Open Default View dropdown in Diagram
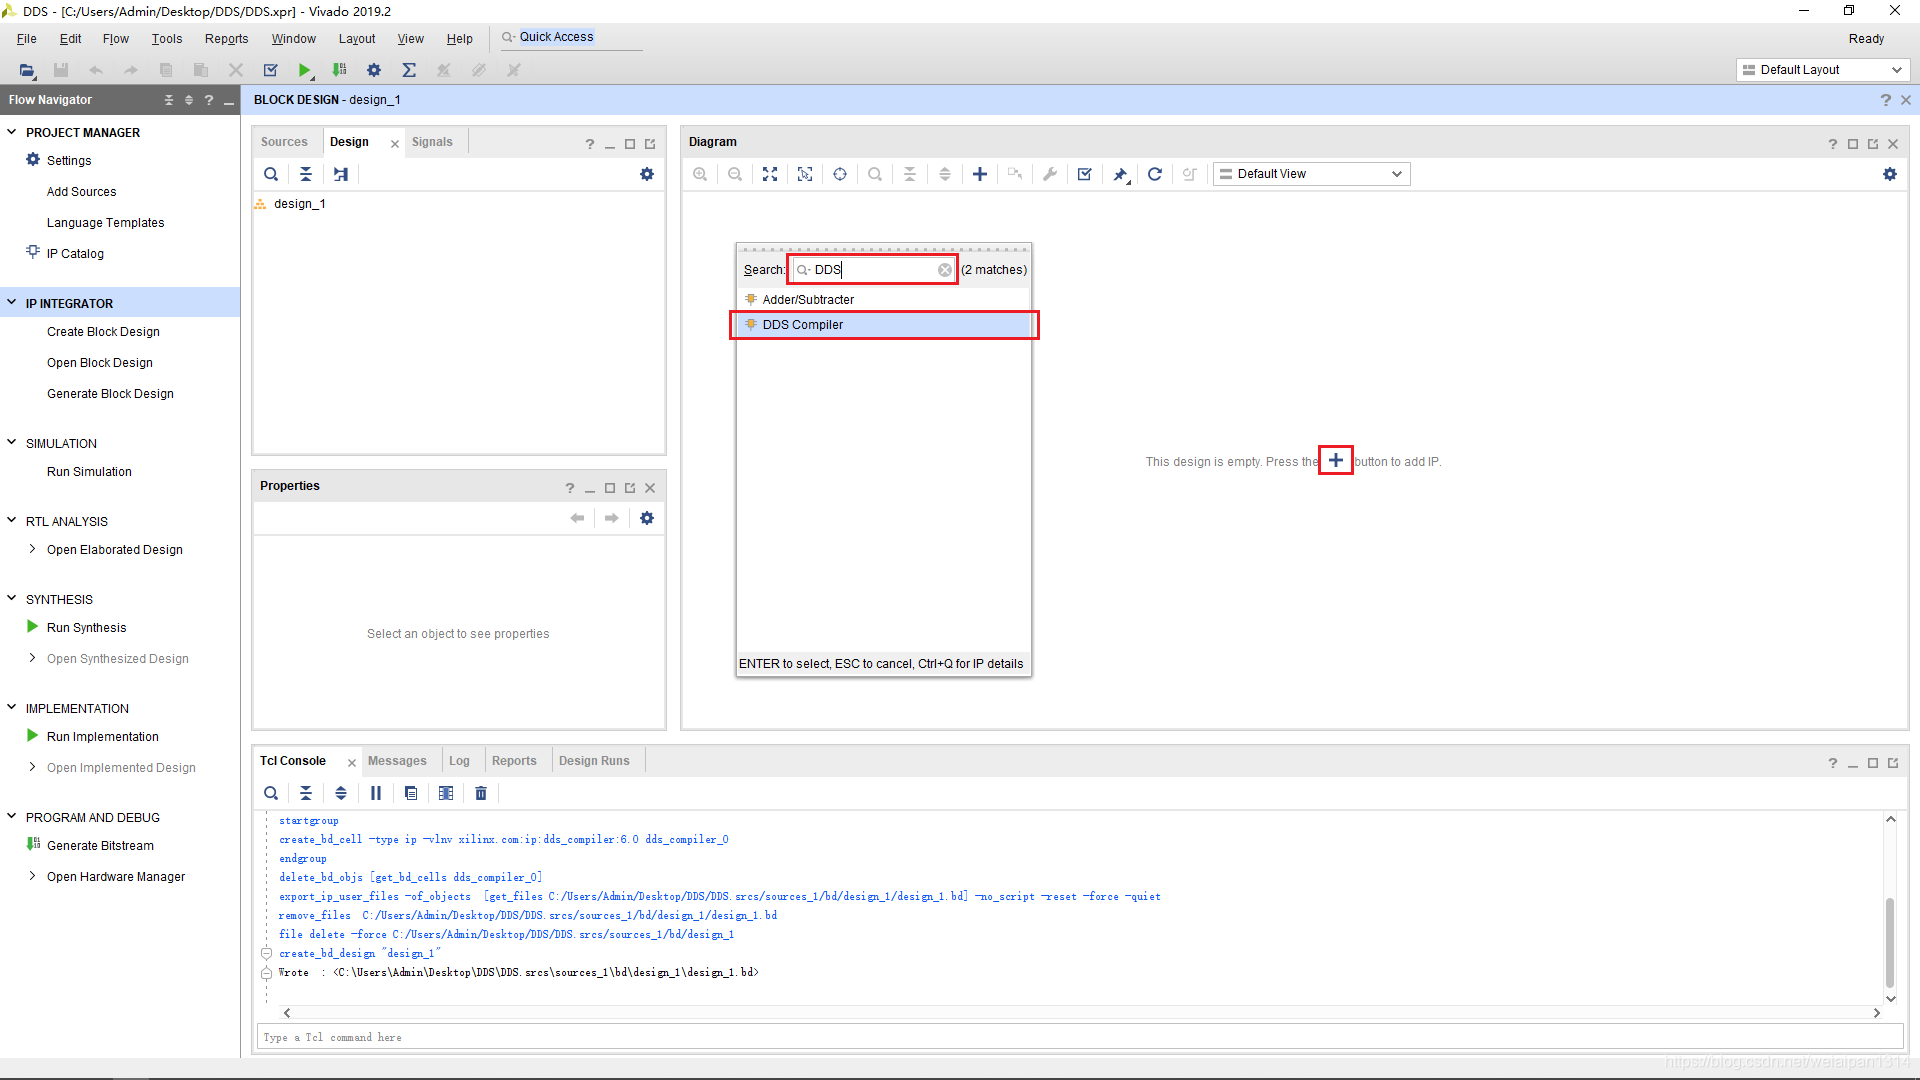Image resolution: width=1920 pixels, height=1080 pixels. click(1311, 174)
